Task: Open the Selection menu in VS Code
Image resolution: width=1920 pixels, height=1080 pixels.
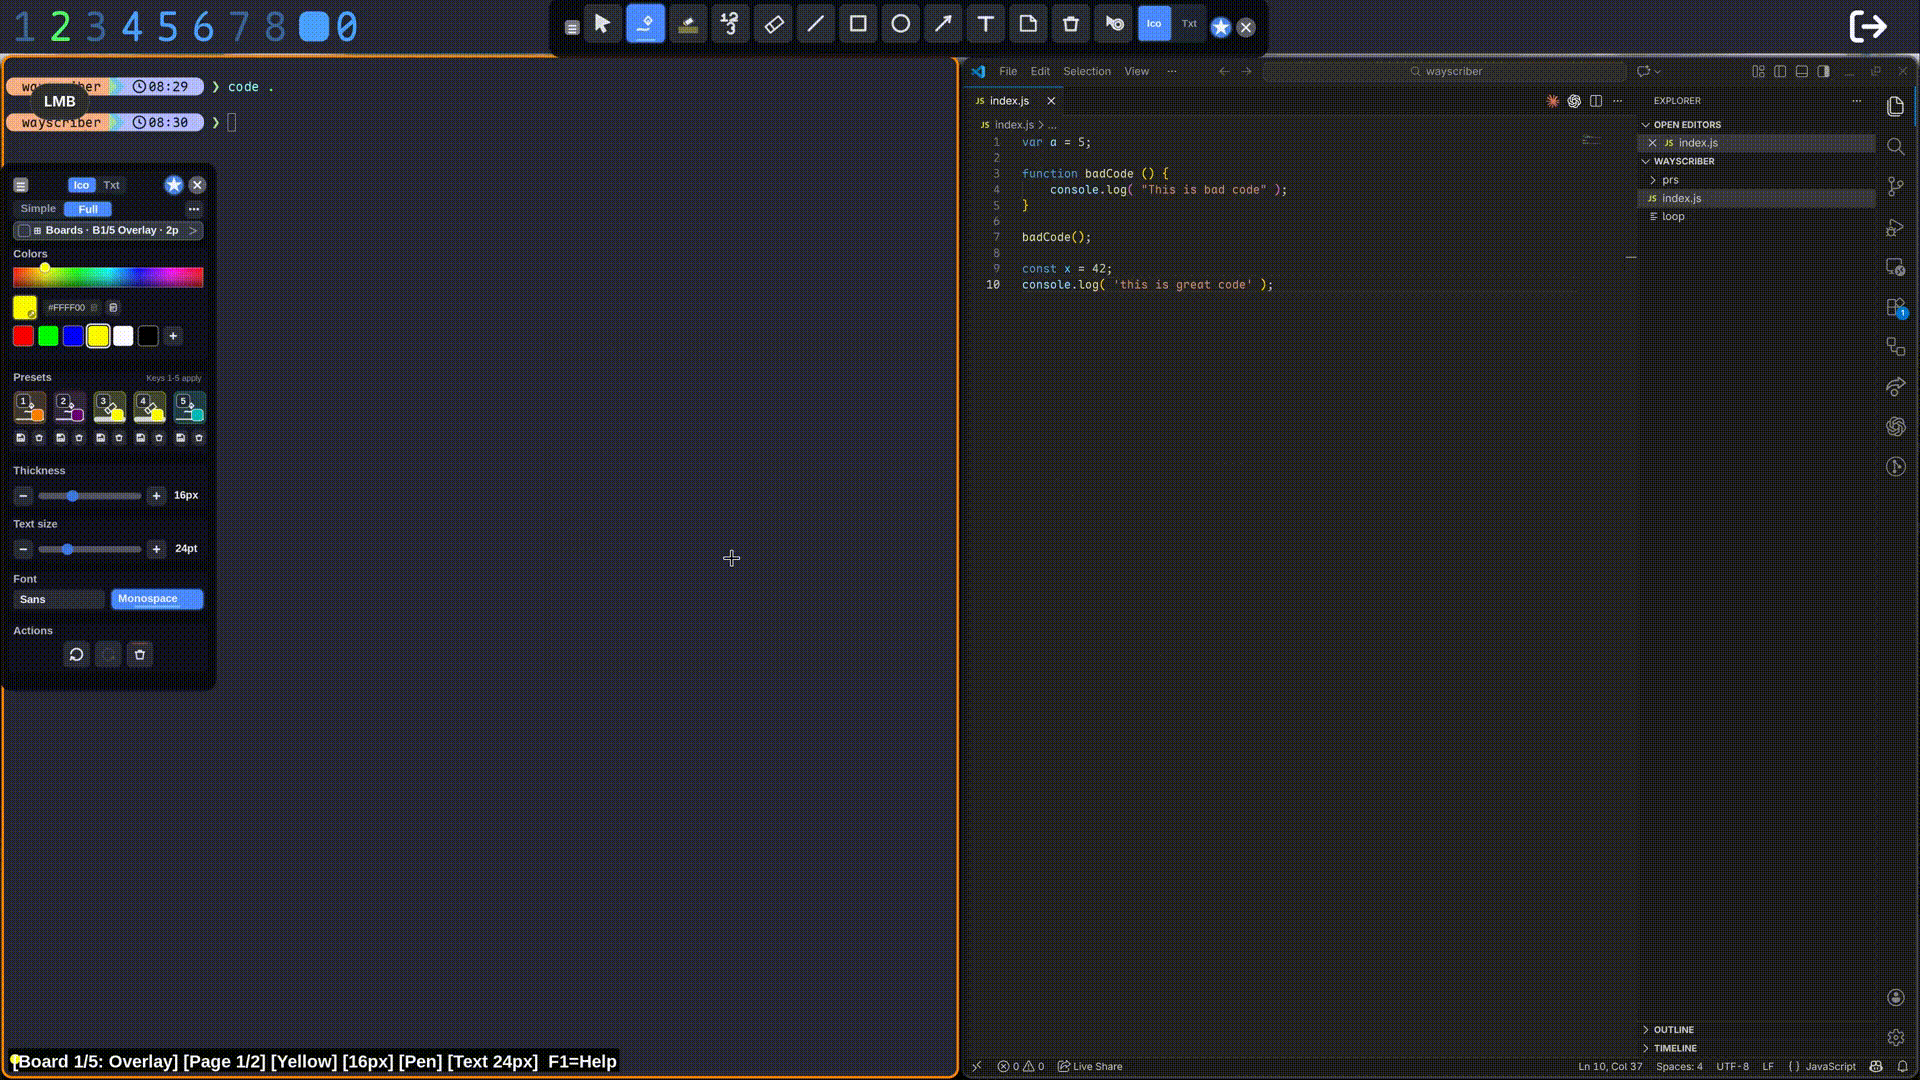Action: pyautogui.click(x=1086, y=71)
